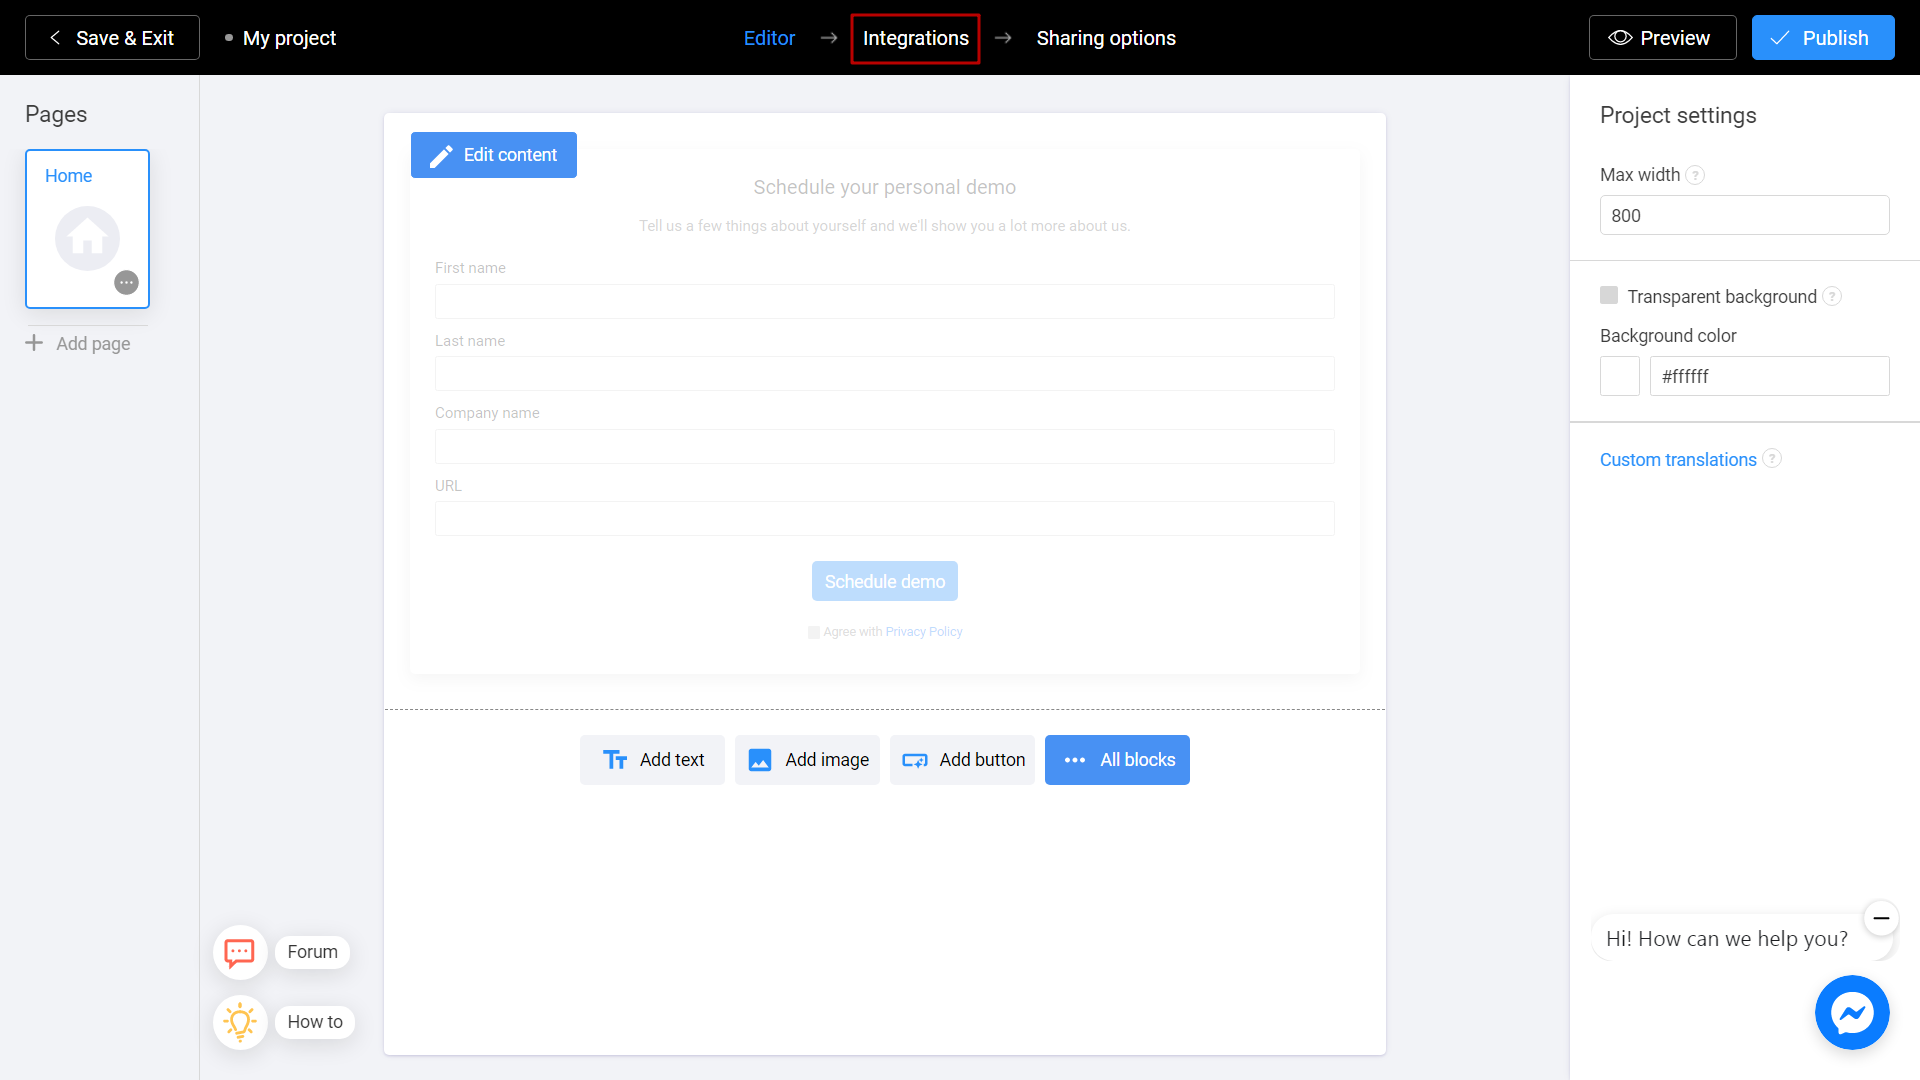Expand the Project settings panel
The width and height of the screenshot is (1920, 1080).
[1677, 115]
